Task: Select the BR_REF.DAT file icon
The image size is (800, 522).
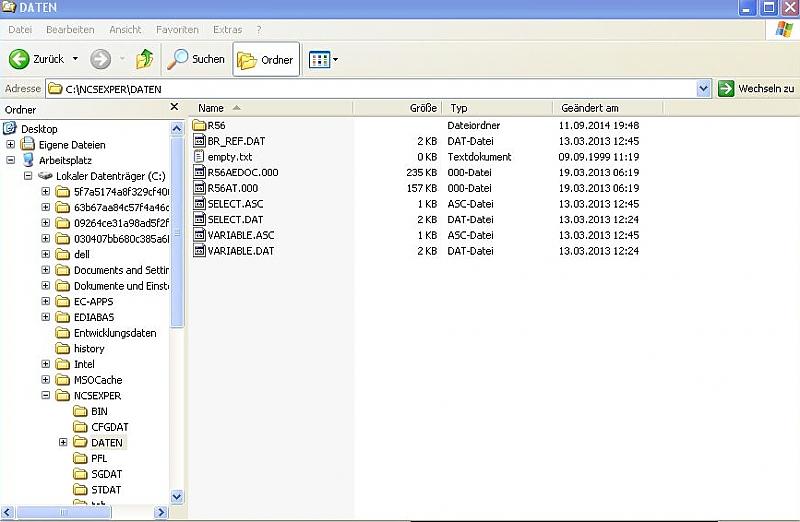Action: pos(199,141)
